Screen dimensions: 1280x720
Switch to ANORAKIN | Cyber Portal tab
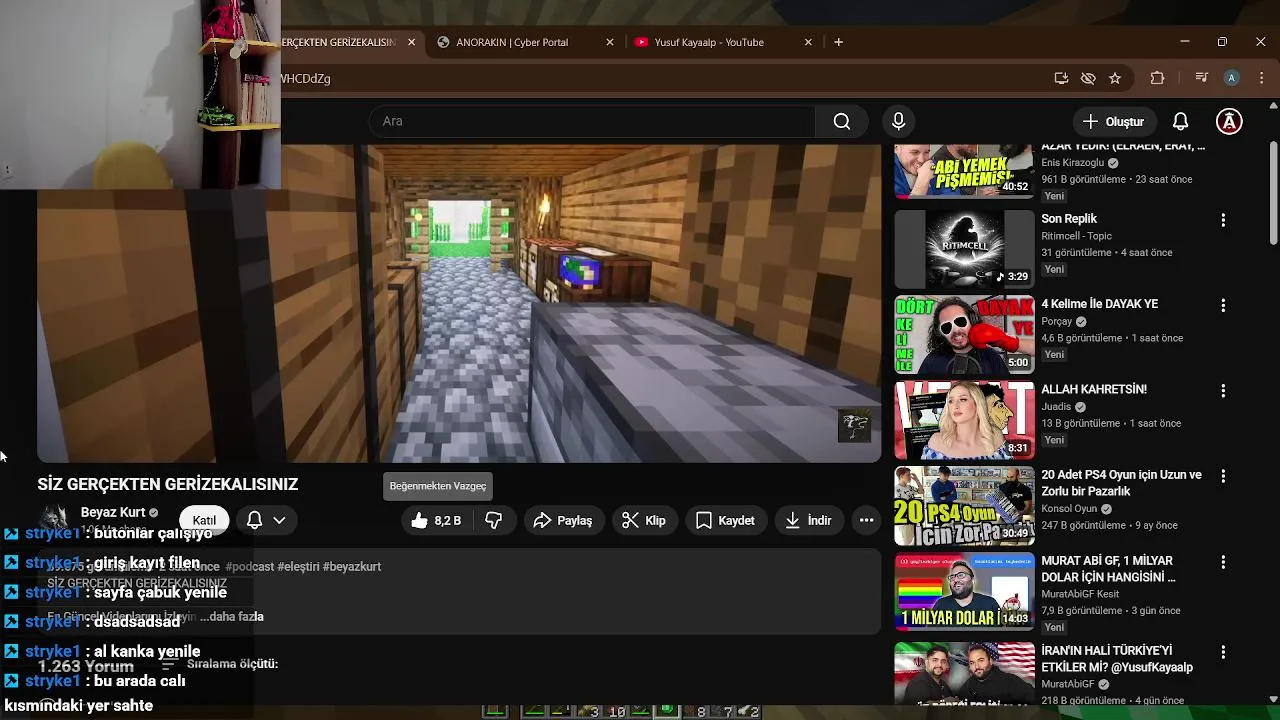point(513,42)
